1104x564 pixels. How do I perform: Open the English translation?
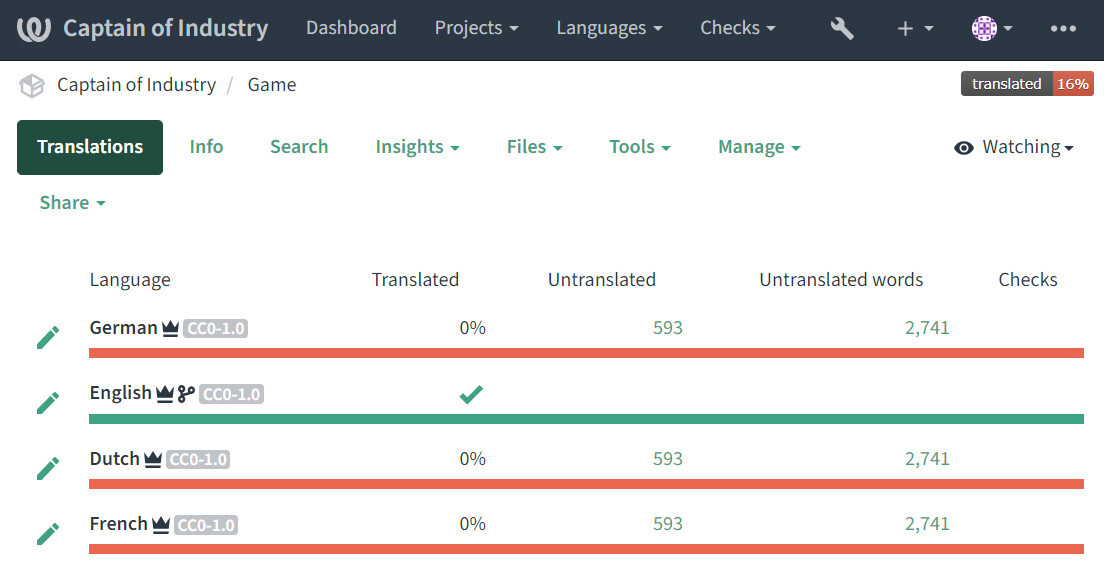click(x=120, y=393)
